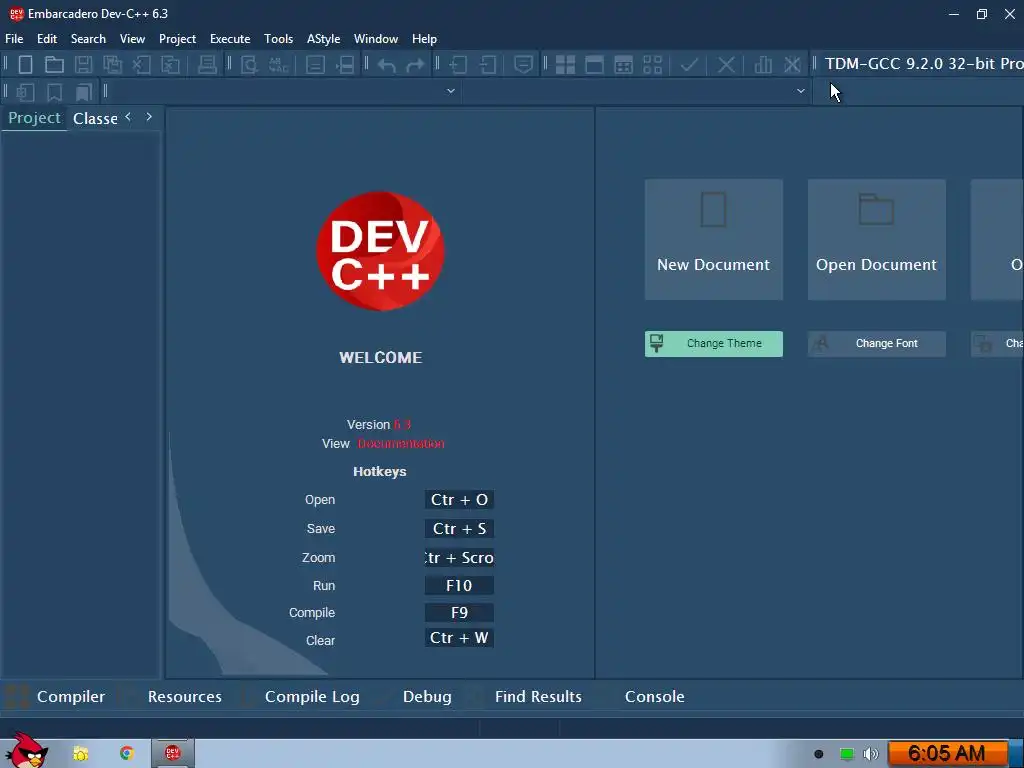Click the X stop toolbar icon
Image resolution: width=1024 pixels, height=768 pixels.
point(726,65)
